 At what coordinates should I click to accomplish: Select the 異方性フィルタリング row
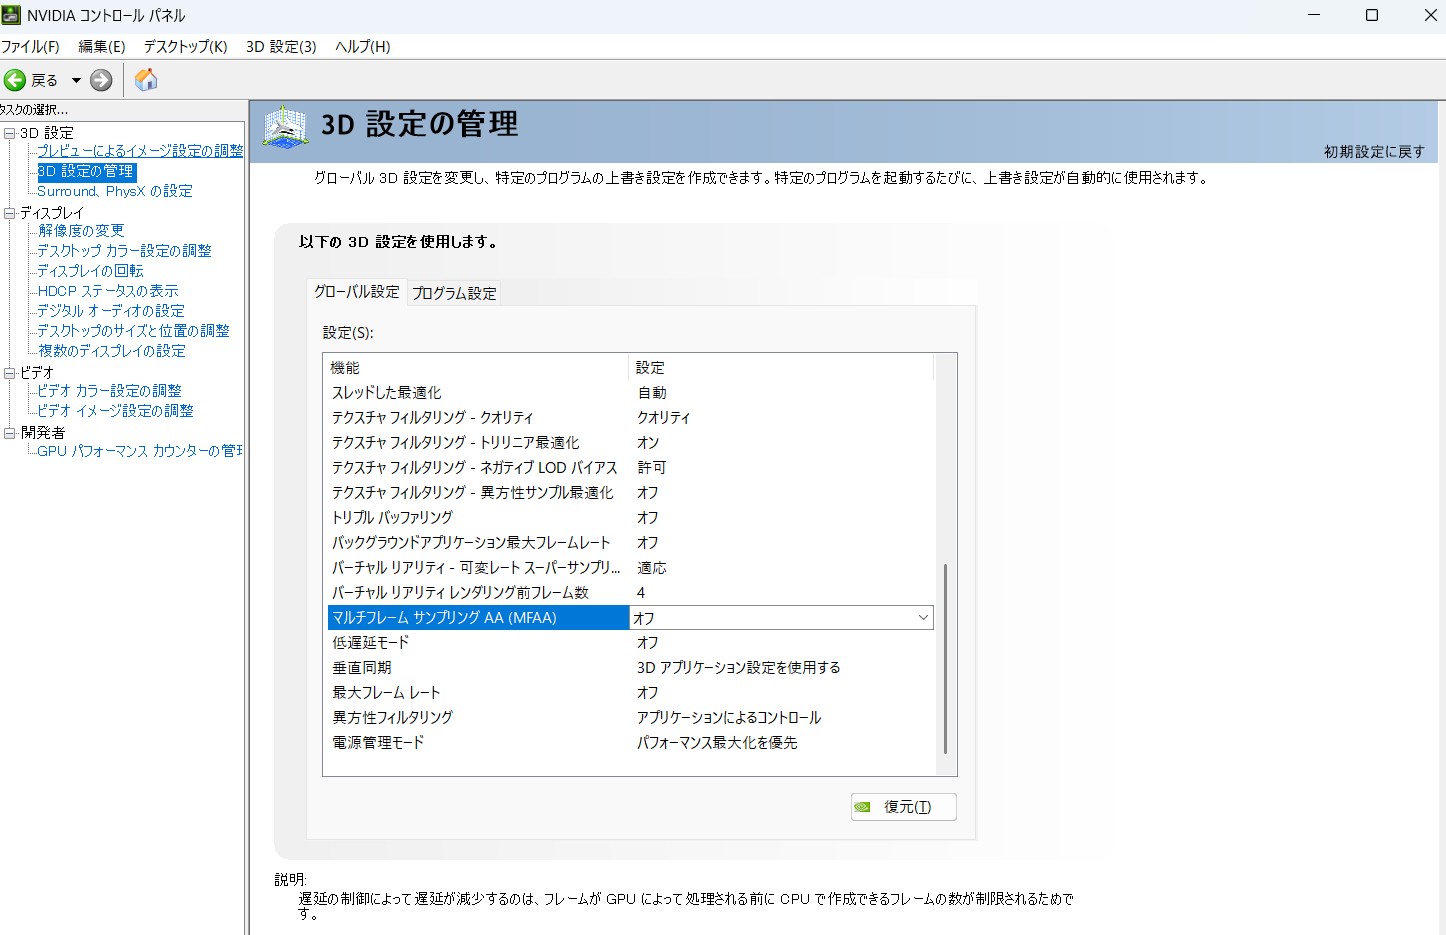(x=630, y=718)
